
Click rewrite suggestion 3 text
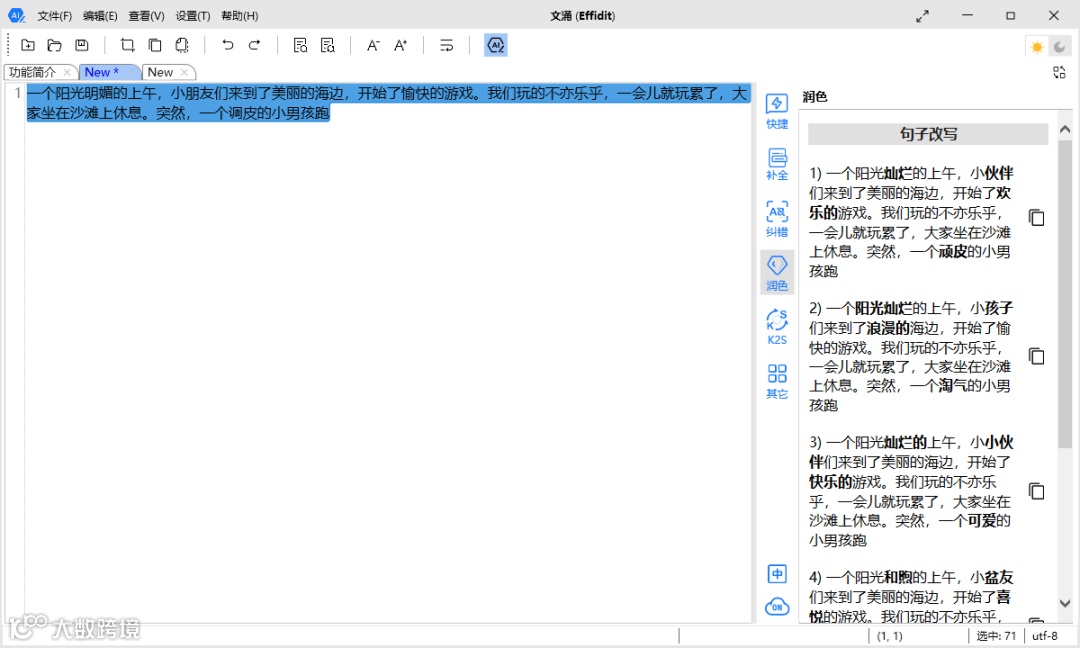pyautogui.click(x=911, y=491)
